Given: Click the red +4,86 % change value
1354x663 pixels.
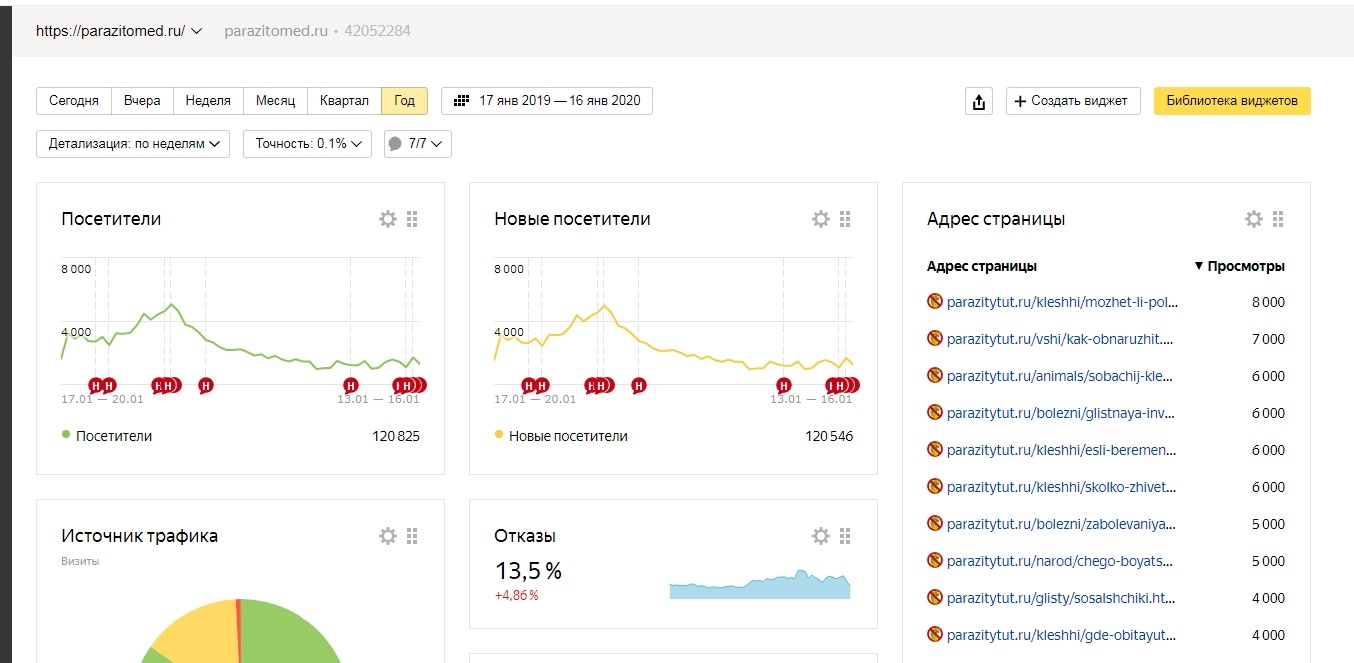Looking at the screenshot, I should 516,596.
